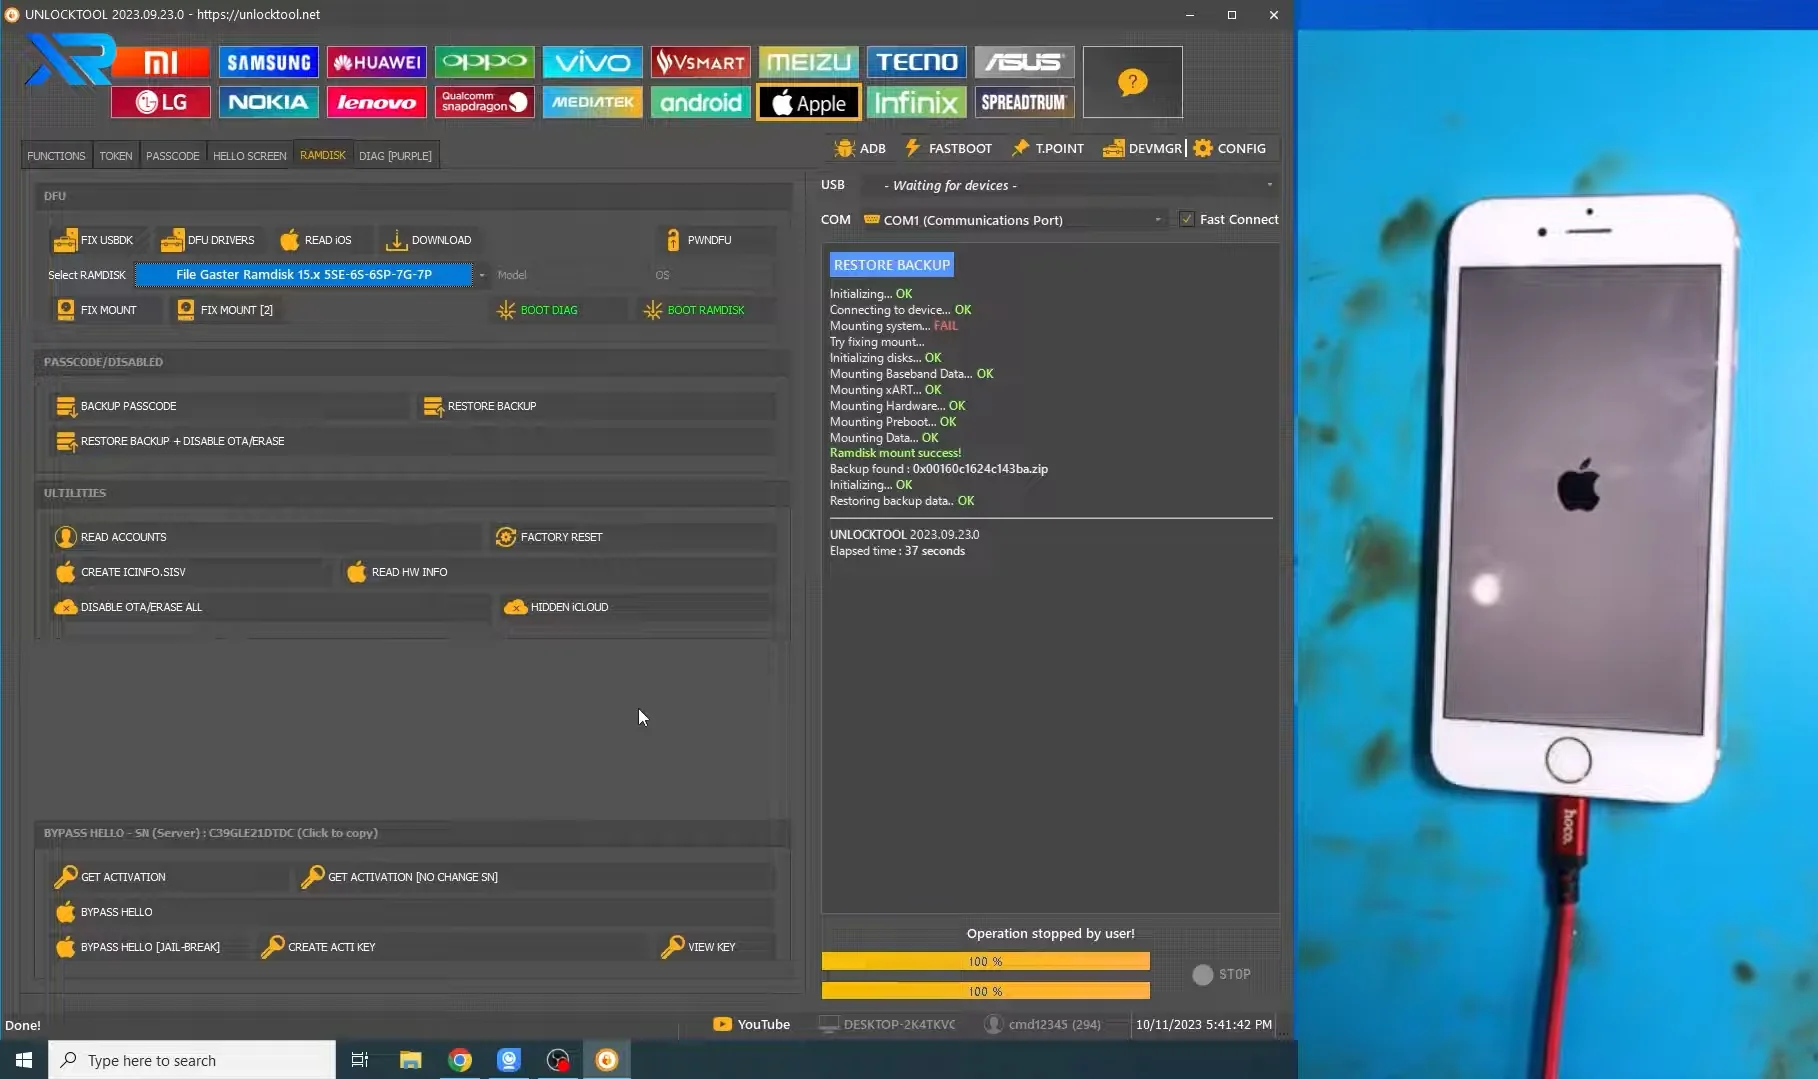Click the STOP operation button
The width and height of the screenshot is (1818, 1079).
click(1222, 974)
